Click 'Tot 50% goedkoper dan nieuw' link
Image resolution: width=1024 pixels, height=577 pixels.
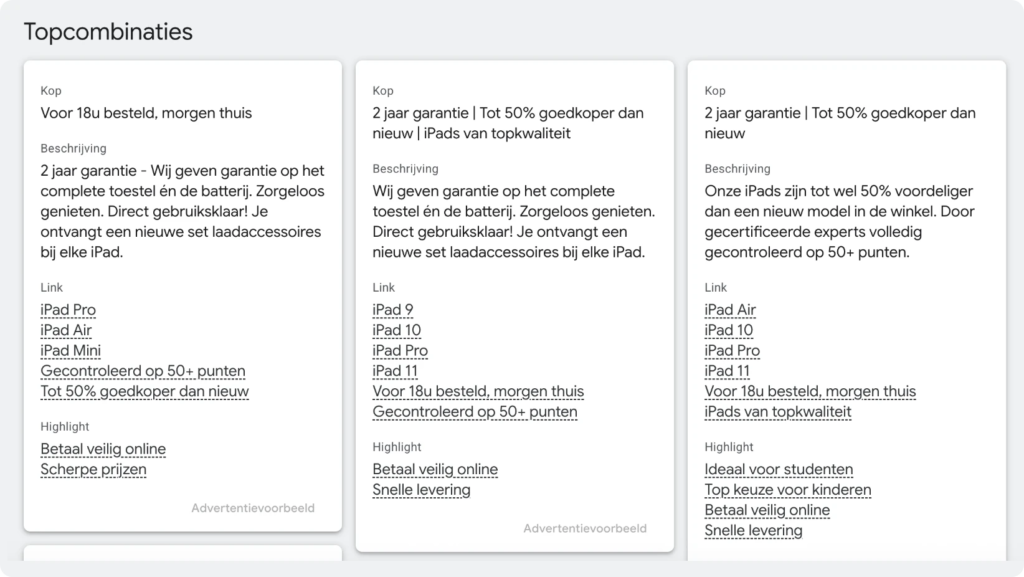click(144, 391)
